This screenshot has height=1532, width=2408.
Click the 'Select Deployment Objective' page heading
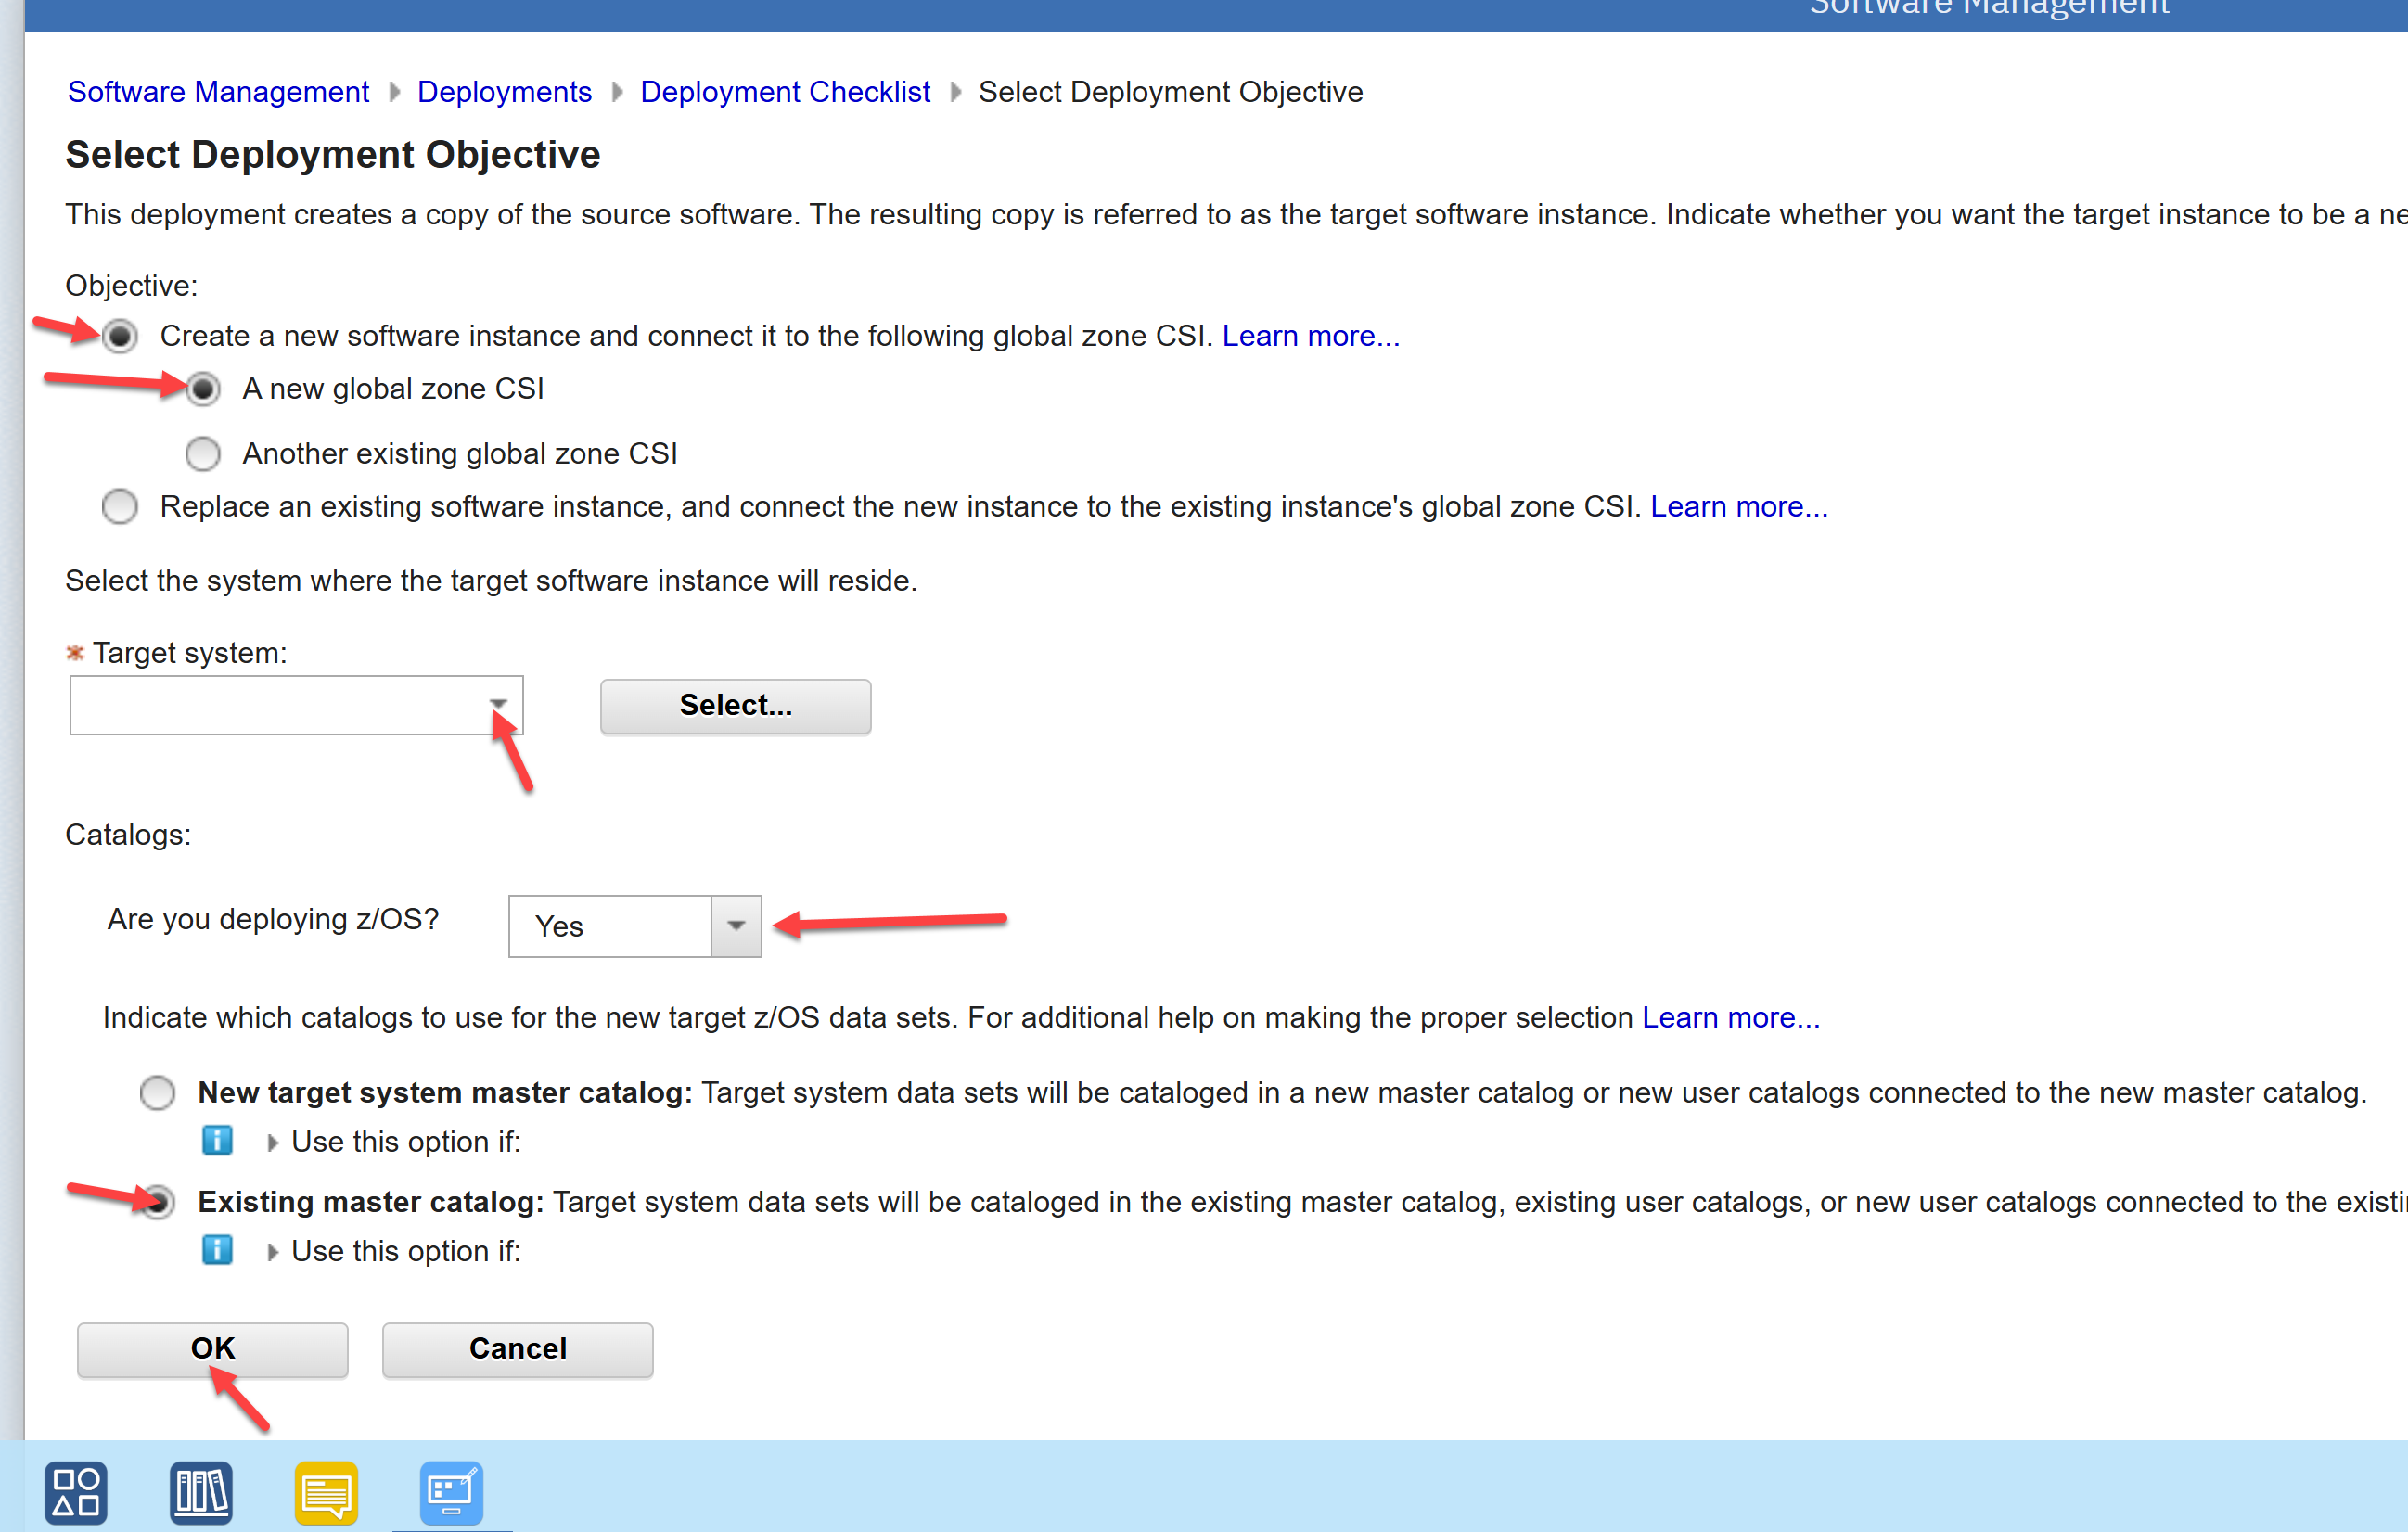click(x=333, y=155)
